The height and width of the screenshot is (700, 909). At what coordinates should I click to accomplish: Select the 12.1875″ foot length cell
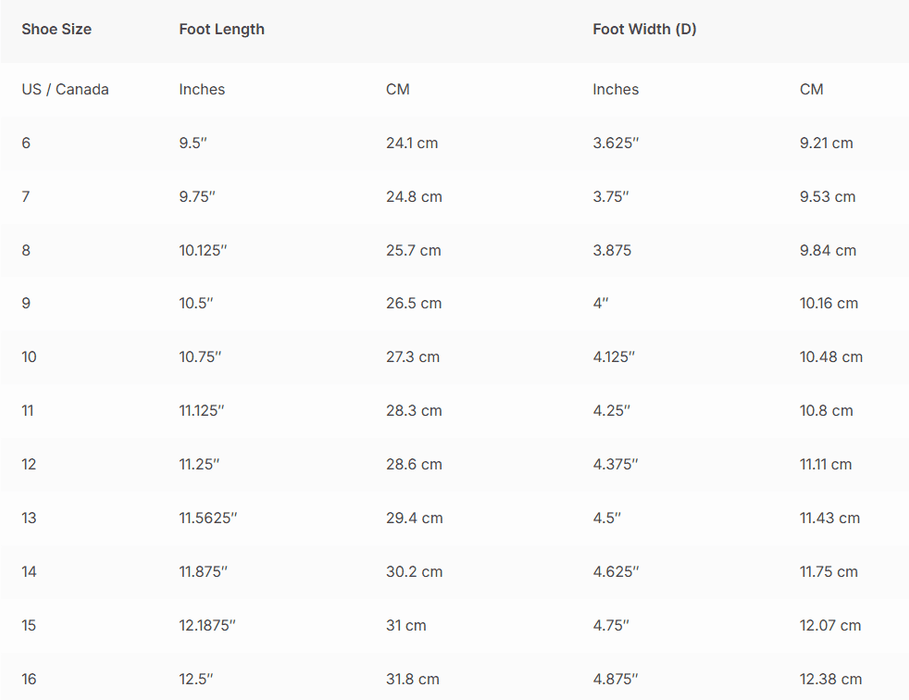[x=207, y=625]
